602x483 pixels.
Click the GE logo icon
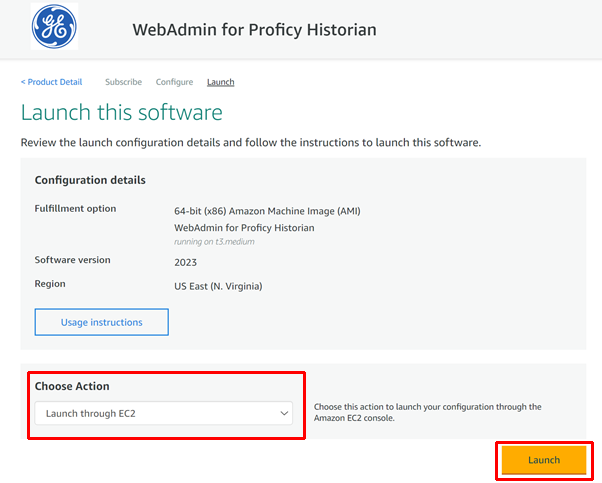(54, 26)
